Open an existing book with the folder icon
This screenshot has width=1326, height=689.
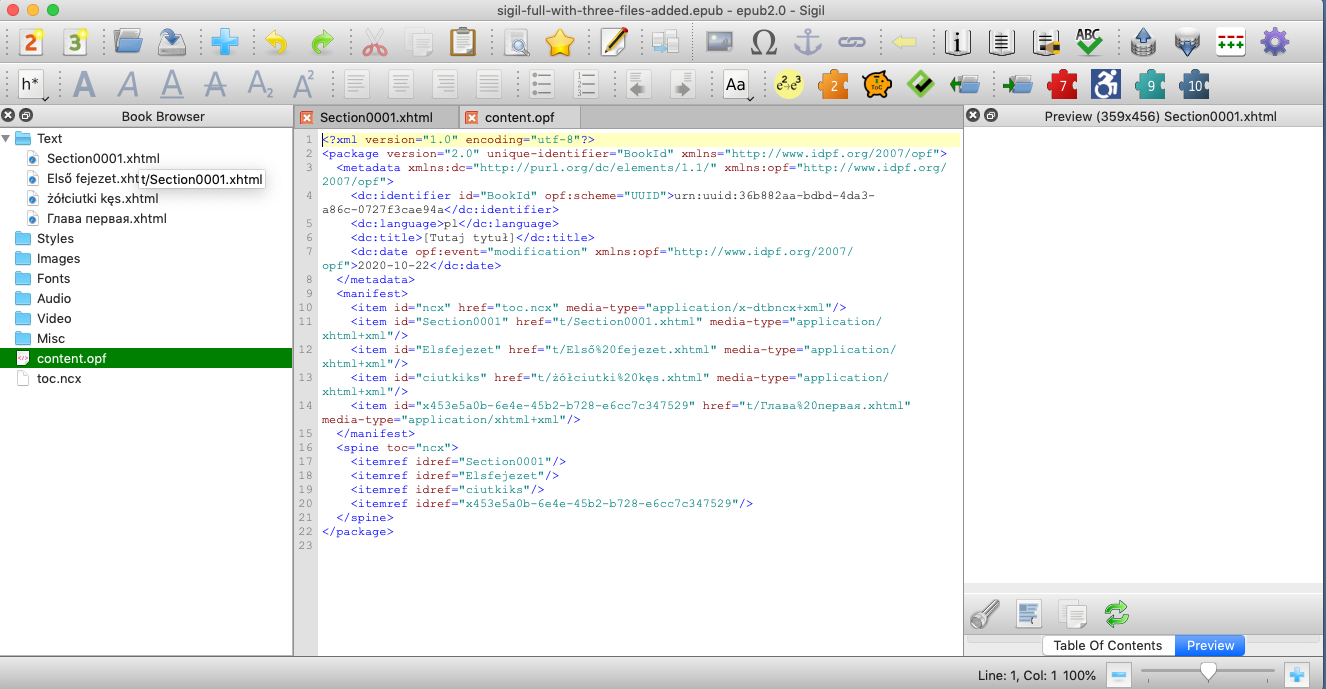click(x=128, y=43)
